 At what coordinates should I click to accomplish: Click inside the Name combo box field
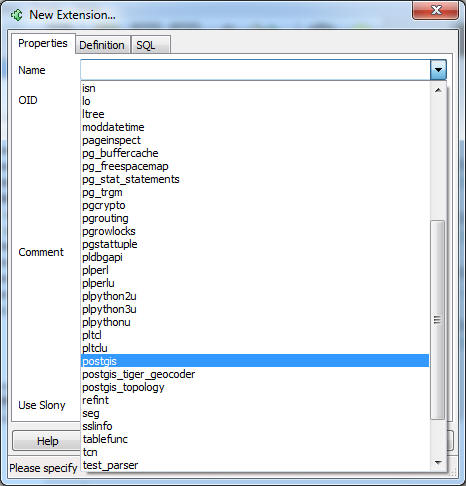click(255, 70)
